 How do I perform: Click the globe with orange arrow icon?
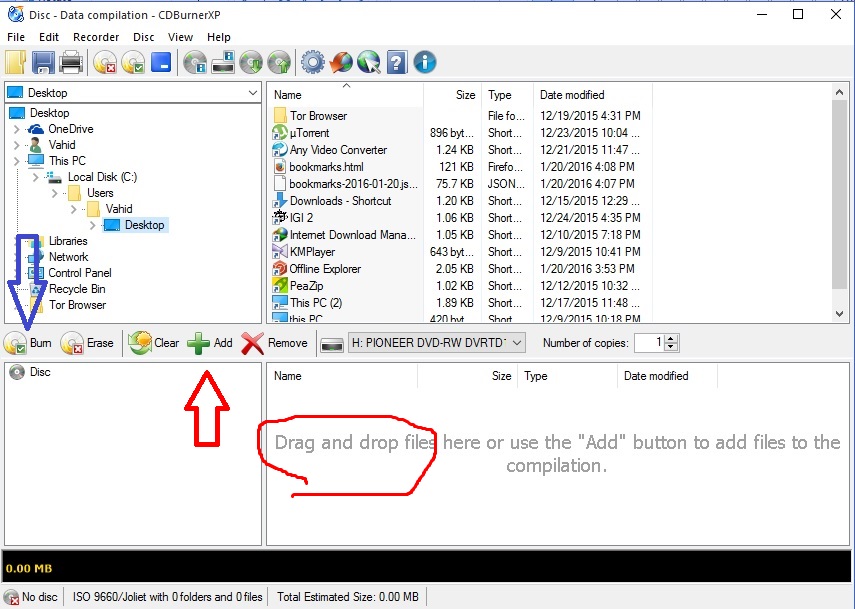coord(341,62)
